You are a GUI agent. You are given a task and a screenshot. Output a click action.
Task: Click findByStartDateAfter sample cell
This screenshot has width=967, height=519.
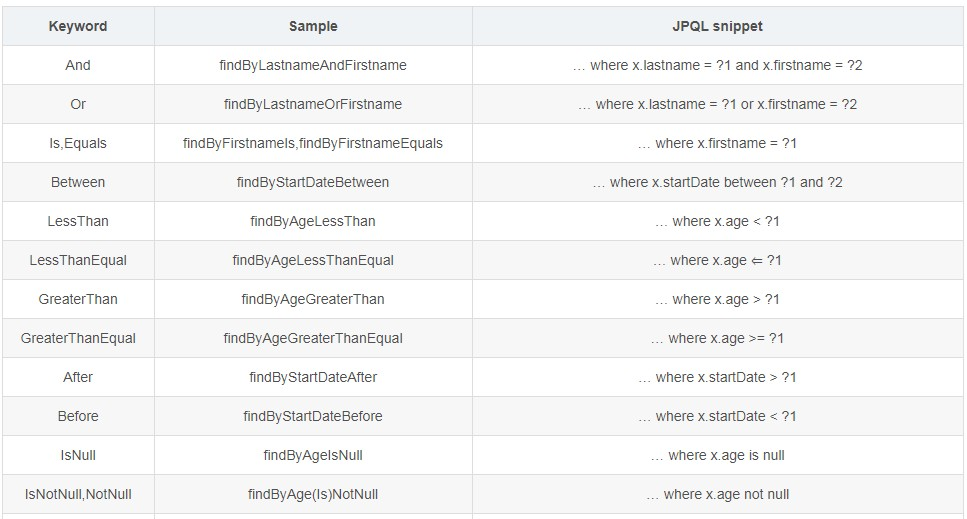pos(313,377)
